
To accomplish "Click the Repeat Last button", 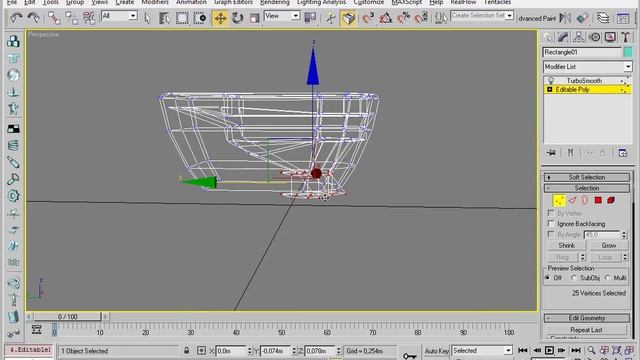I will tap(587, 329).
